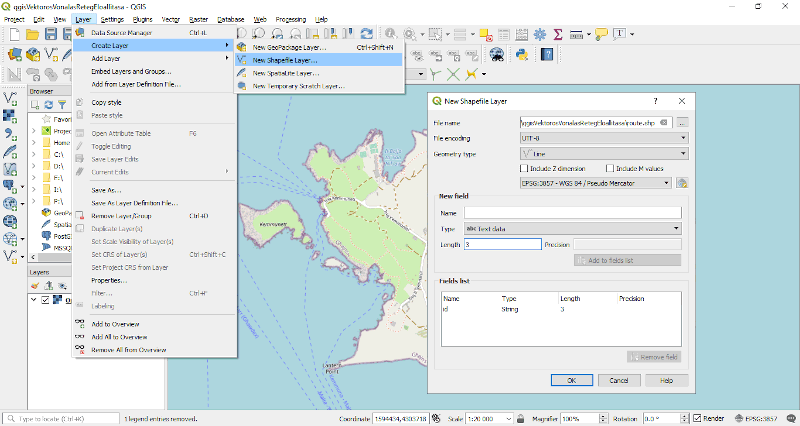Click the Add SpatiaLite Layer sidebar icon
Screen dimensions: 800x426
tap(10, 152)
